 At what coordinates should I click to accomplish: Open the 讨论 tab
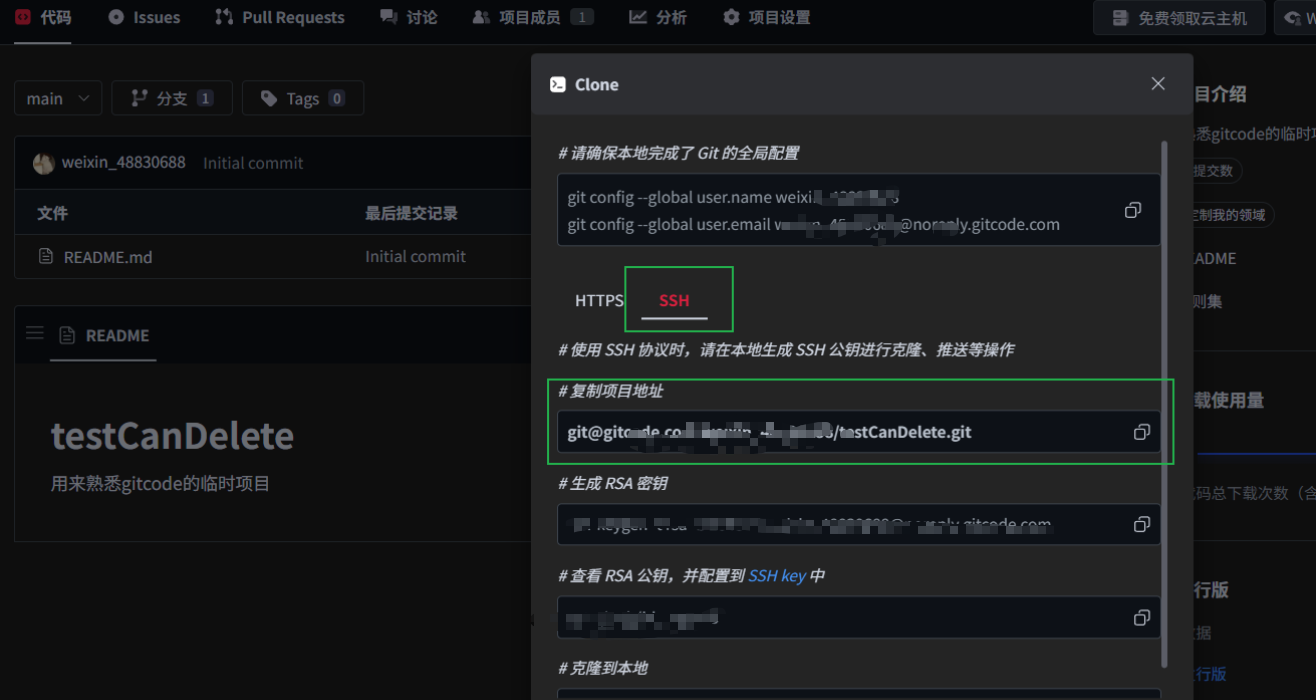[x=408, y=17]
